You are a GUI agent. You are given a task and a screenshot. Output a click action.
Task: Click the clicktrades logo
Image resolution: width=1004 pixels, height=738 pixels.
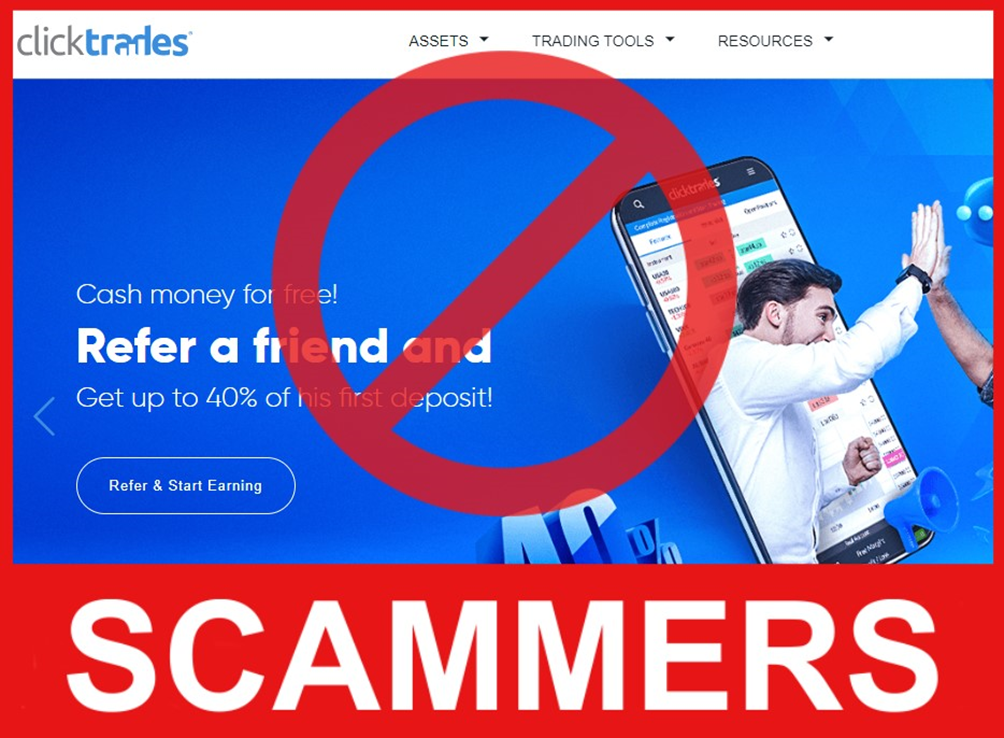[104, 42]
